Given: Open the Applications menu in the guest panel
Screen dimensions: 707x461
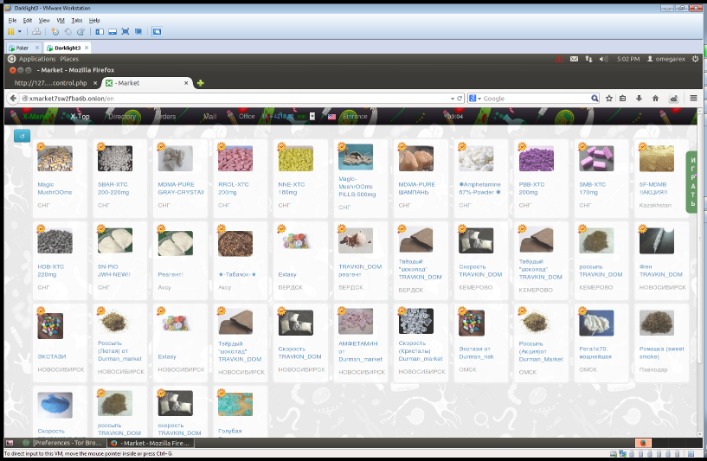Looking at the screenshot, I should [37, 59].
